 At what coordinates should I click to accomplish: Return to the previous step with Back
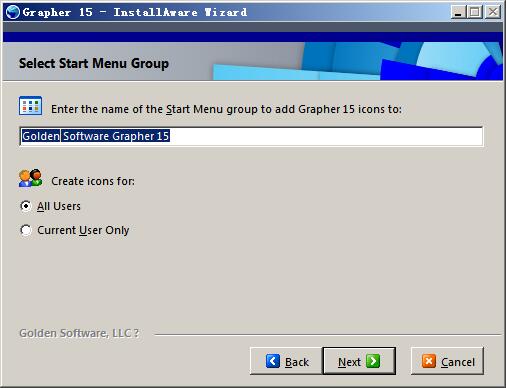[x=286, y=361]
